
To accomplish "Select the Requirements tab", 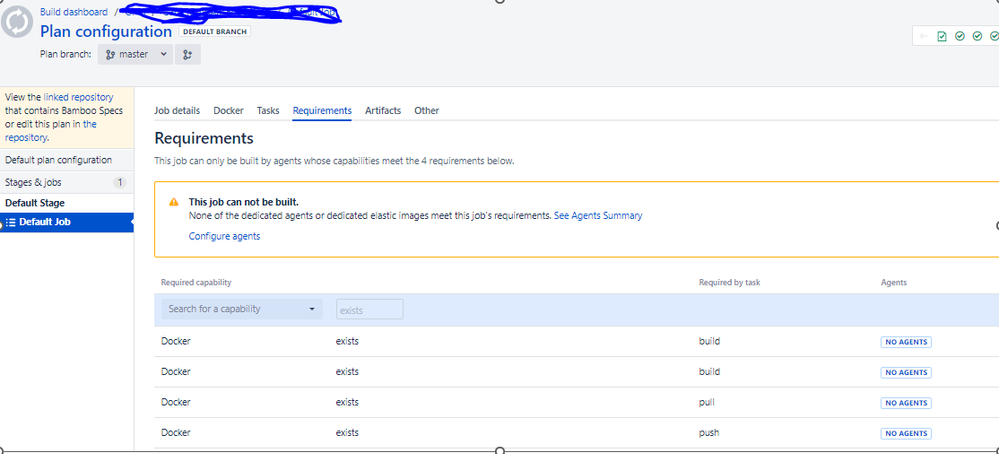I will tap(322, 111).
